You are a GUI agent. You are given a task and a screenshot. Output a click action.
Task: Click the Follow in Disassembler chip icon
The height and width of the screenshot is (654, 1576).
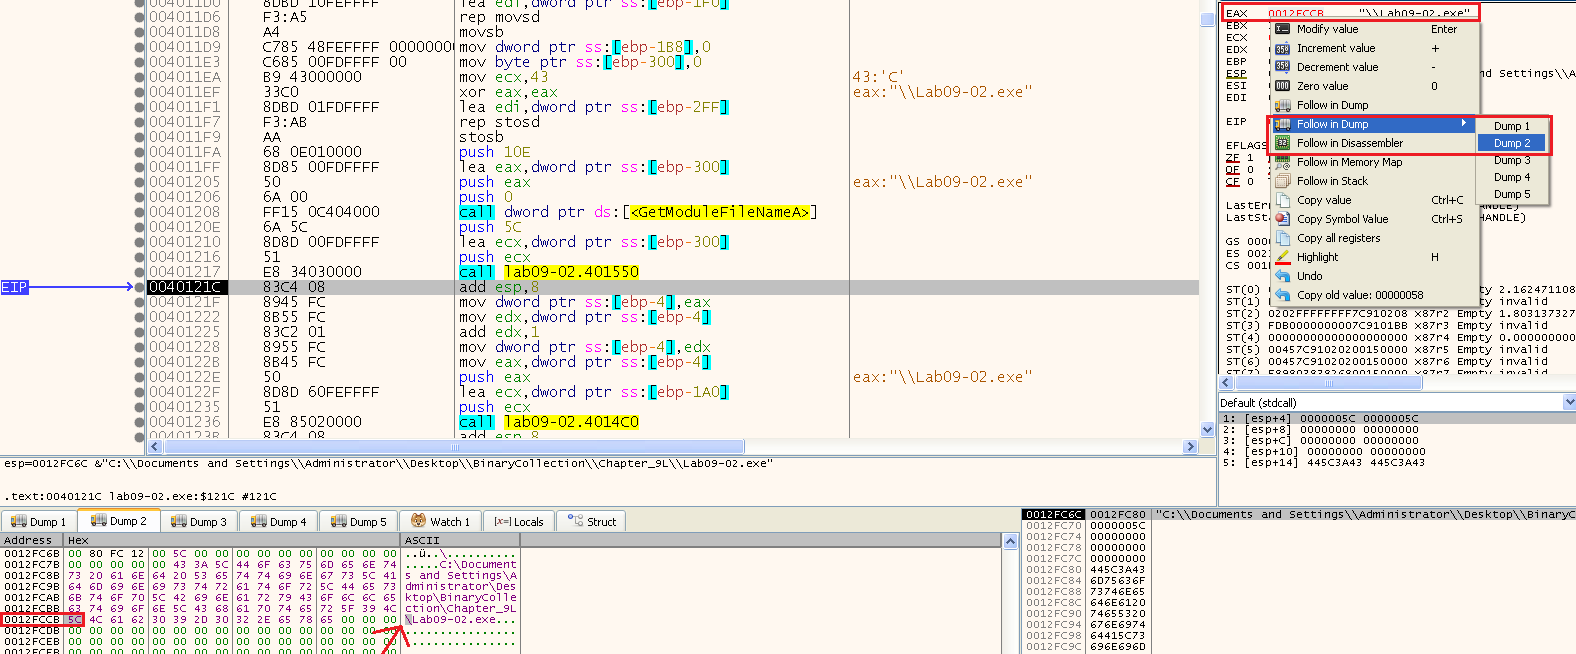(1282, 143)
